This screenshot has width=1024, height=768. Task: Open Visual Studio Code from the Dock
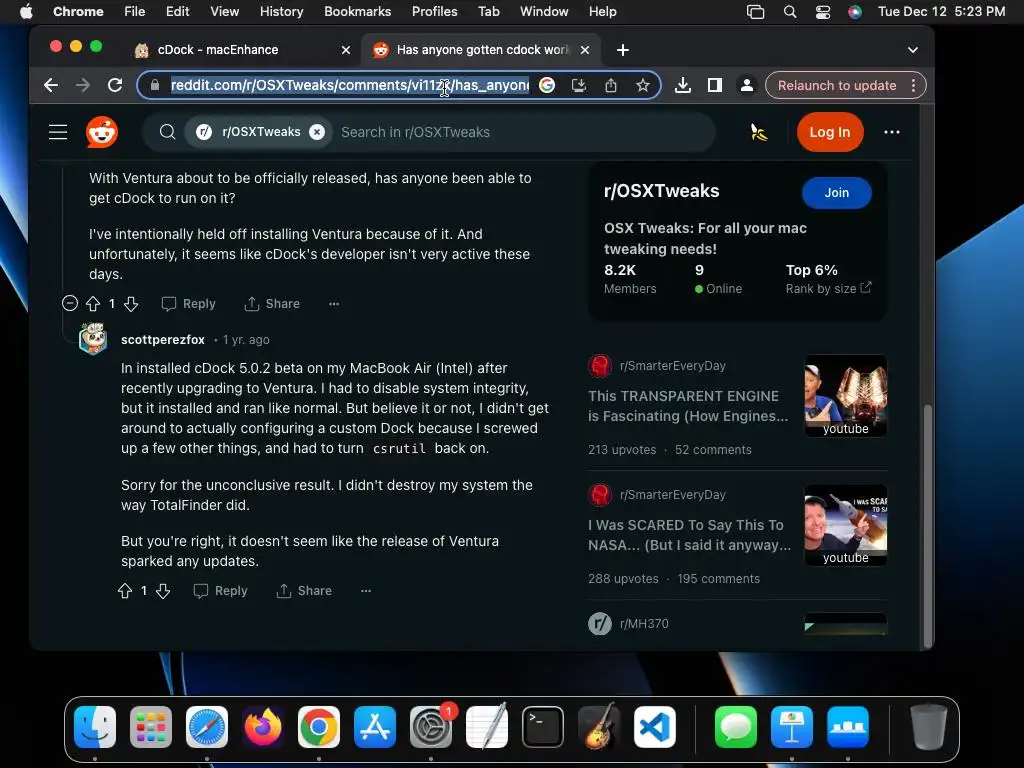tap(654, 727)
